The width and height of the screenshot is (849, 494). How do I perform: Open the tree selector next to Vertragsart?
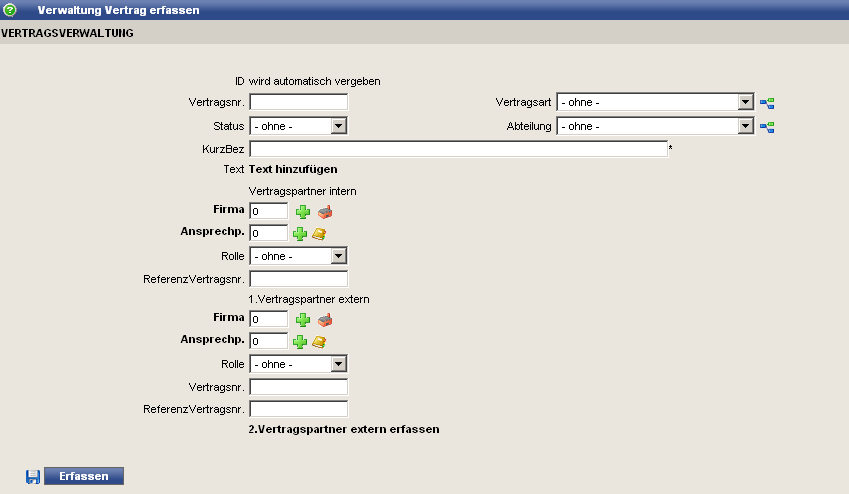click(x=767, y=102)
